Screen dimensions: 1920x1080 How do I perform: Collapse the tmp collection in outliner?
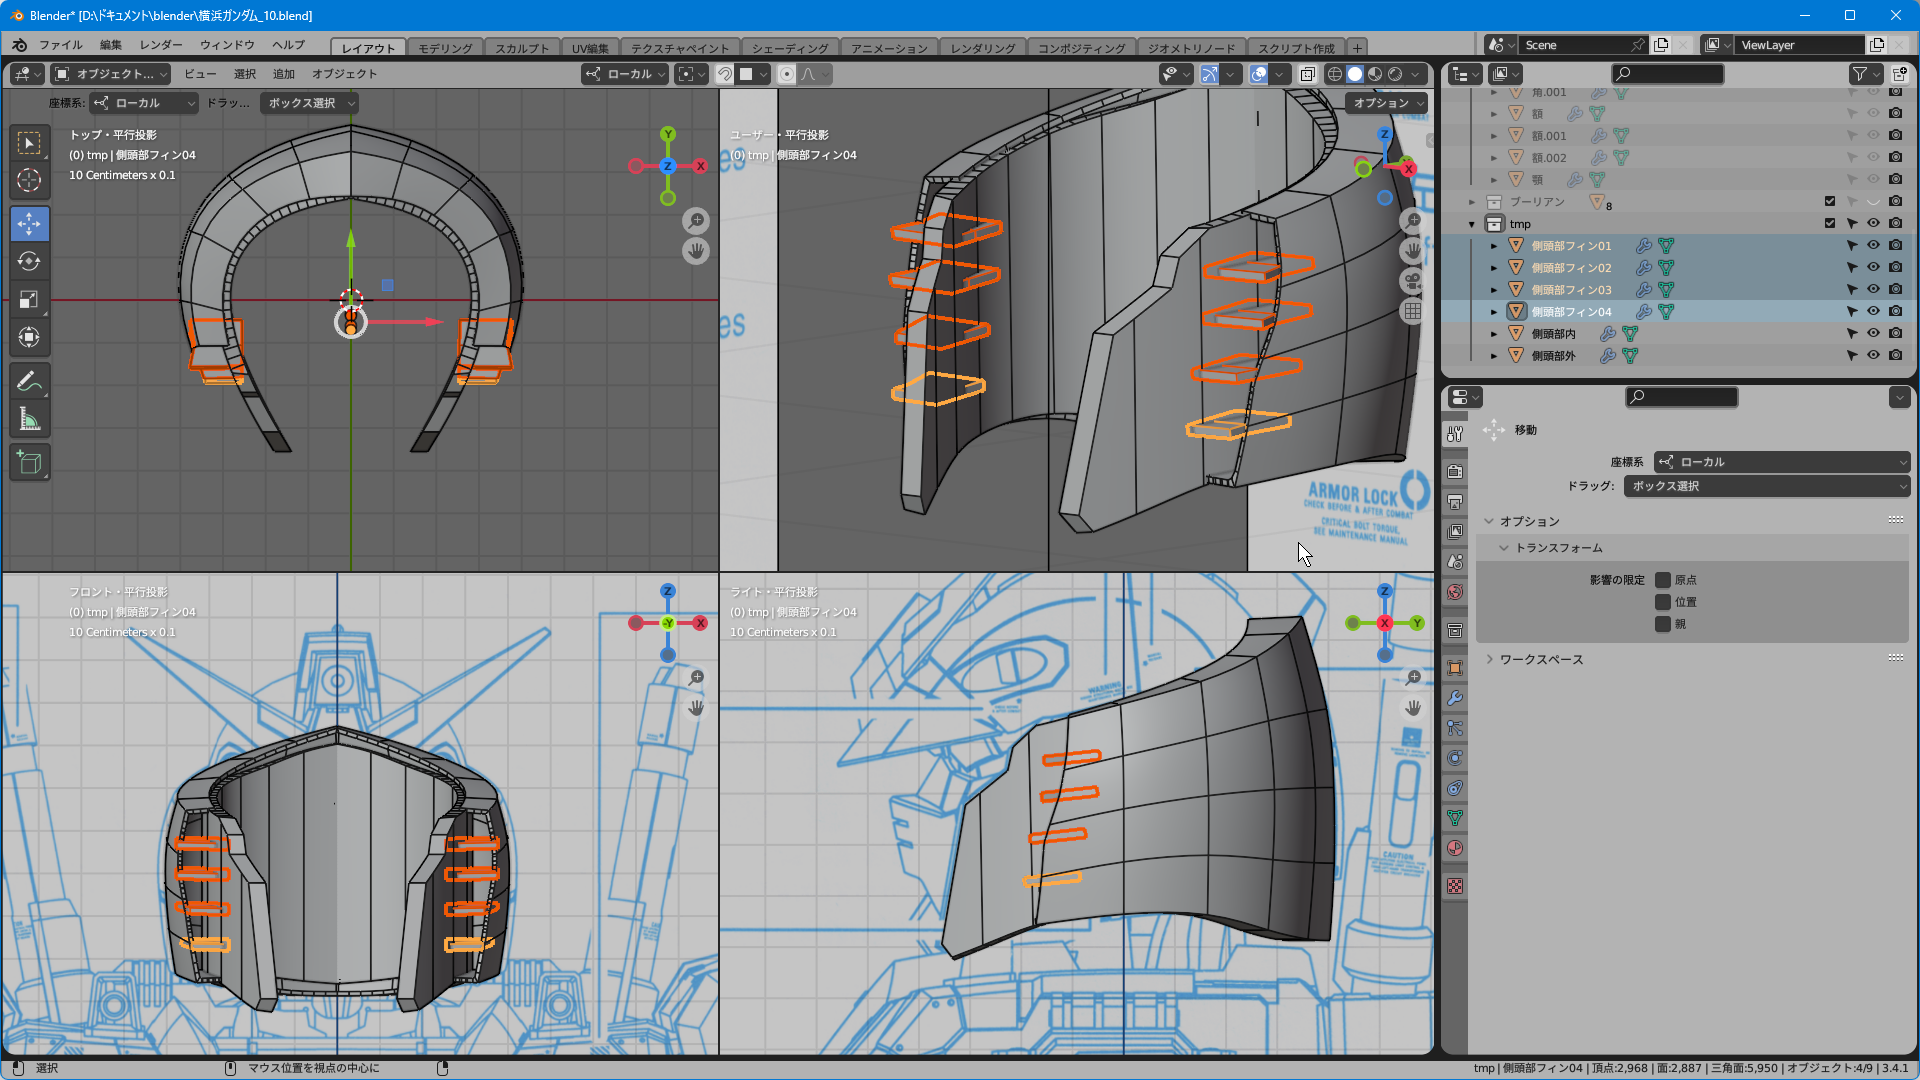1472,224
